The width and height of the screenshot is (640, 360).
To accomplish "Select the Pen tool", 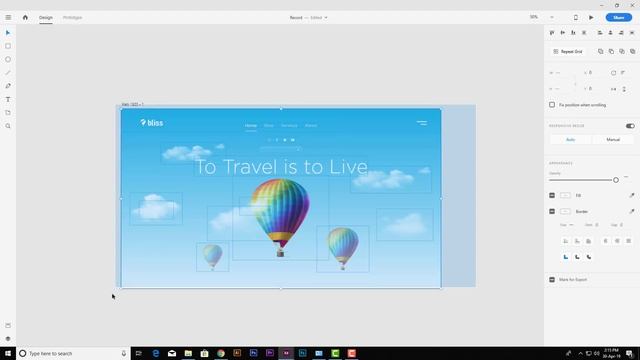I will [8, 86].
